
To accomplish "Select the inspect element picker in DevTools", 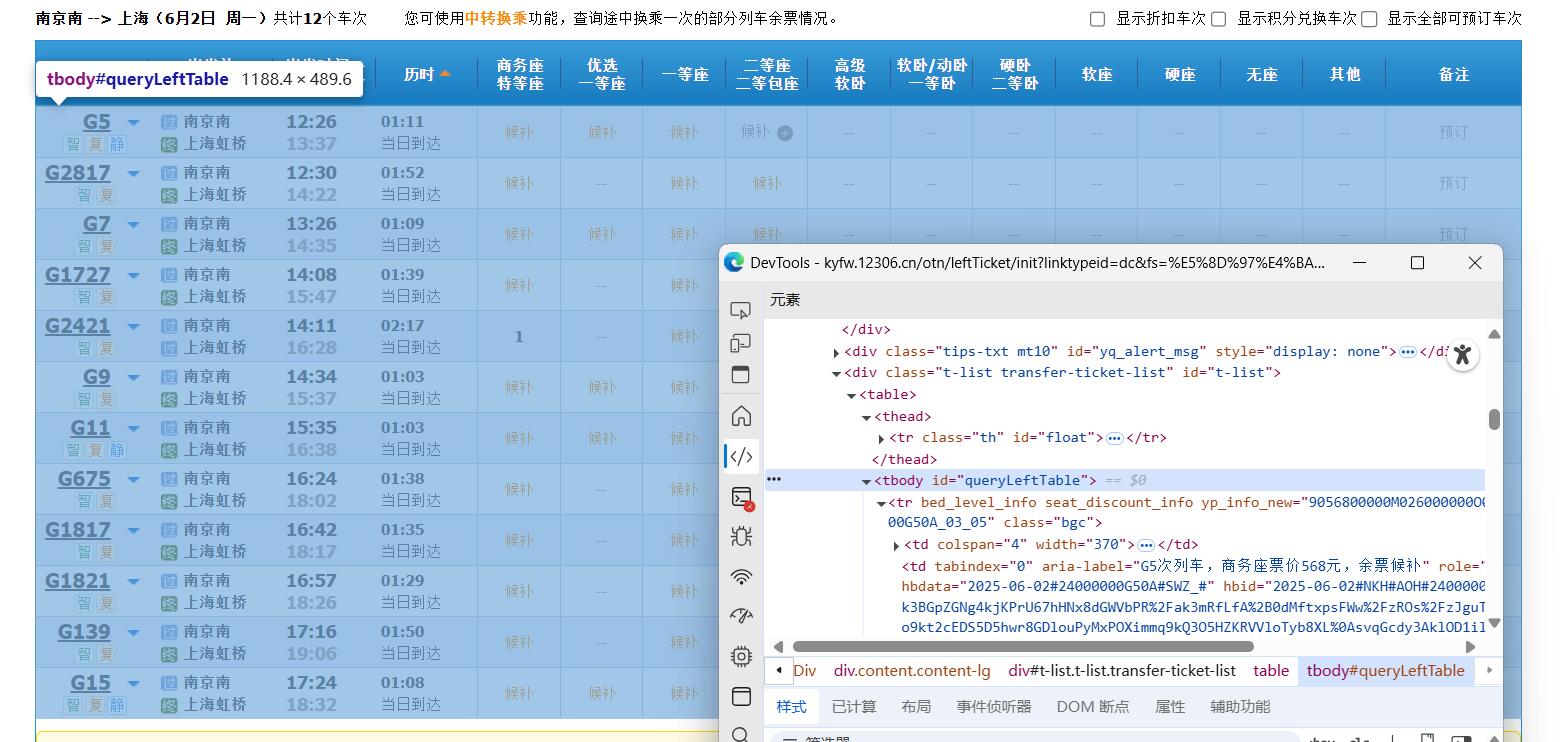I will point(740,311).
